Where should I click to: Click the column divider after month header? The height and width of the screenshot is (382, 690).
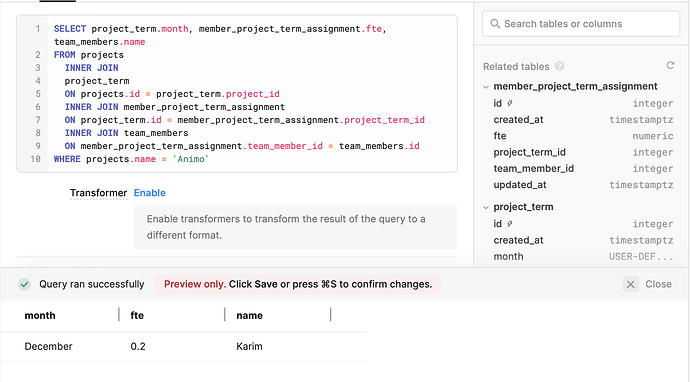click(x=119, y=315)
